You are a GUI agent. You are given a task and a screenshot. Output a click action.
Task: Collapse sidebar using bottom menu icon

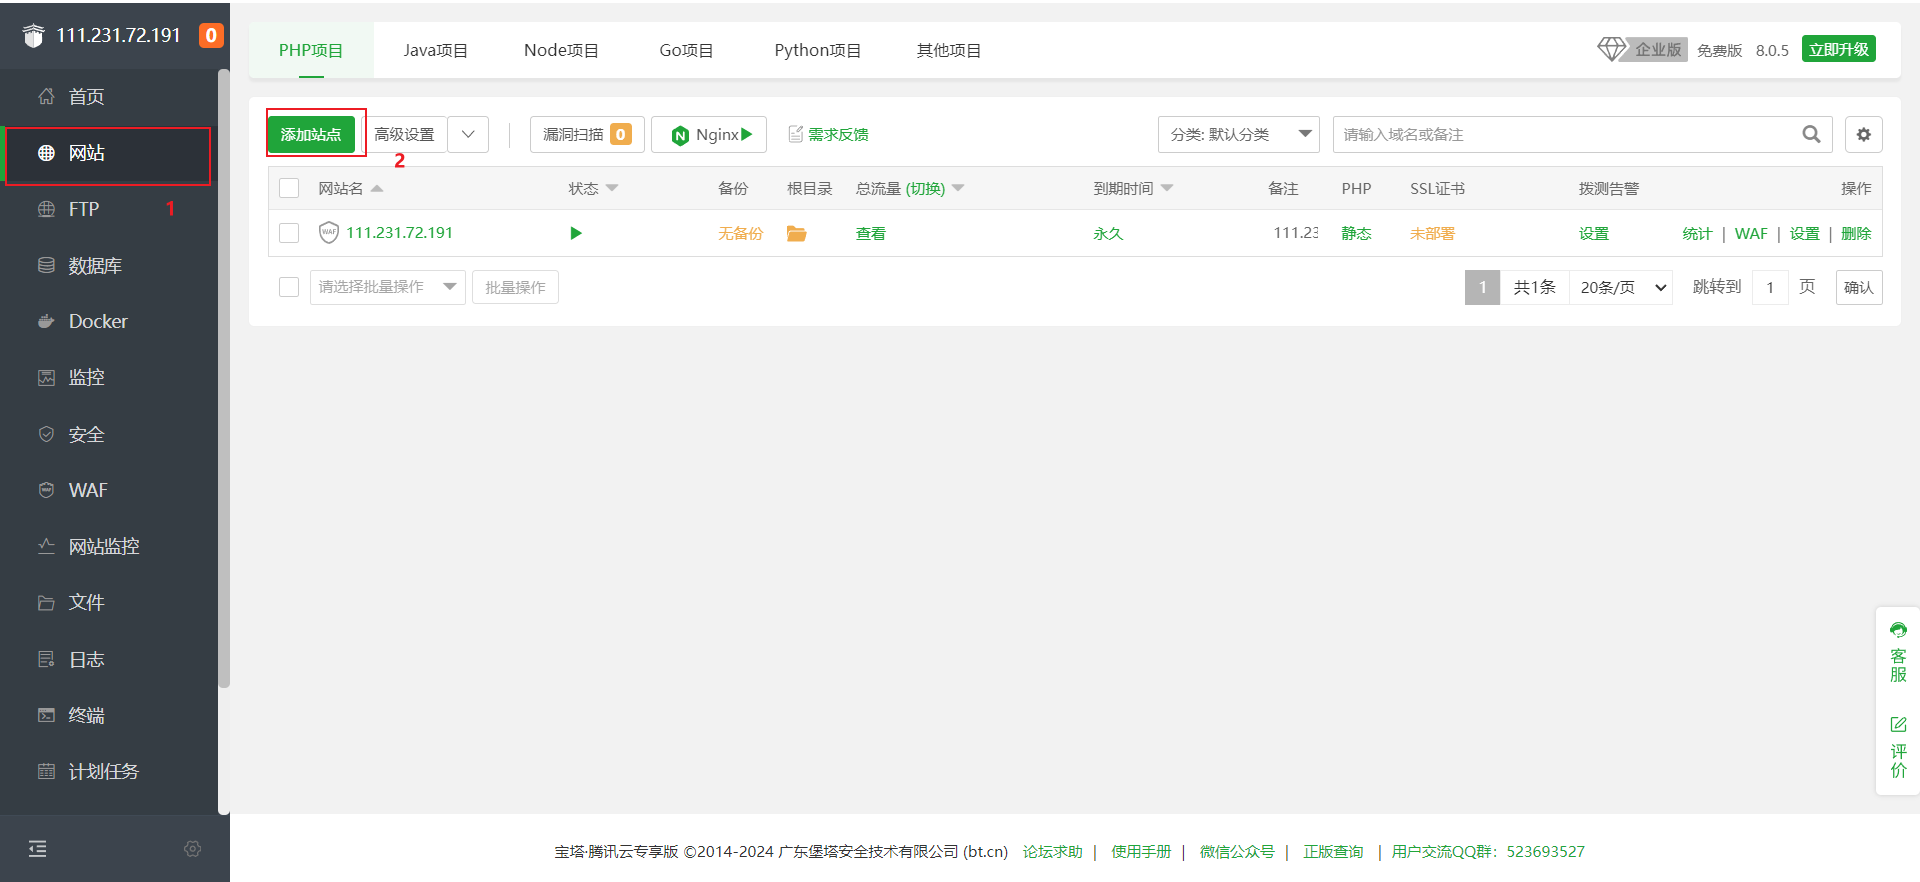(x=38, y=848)
